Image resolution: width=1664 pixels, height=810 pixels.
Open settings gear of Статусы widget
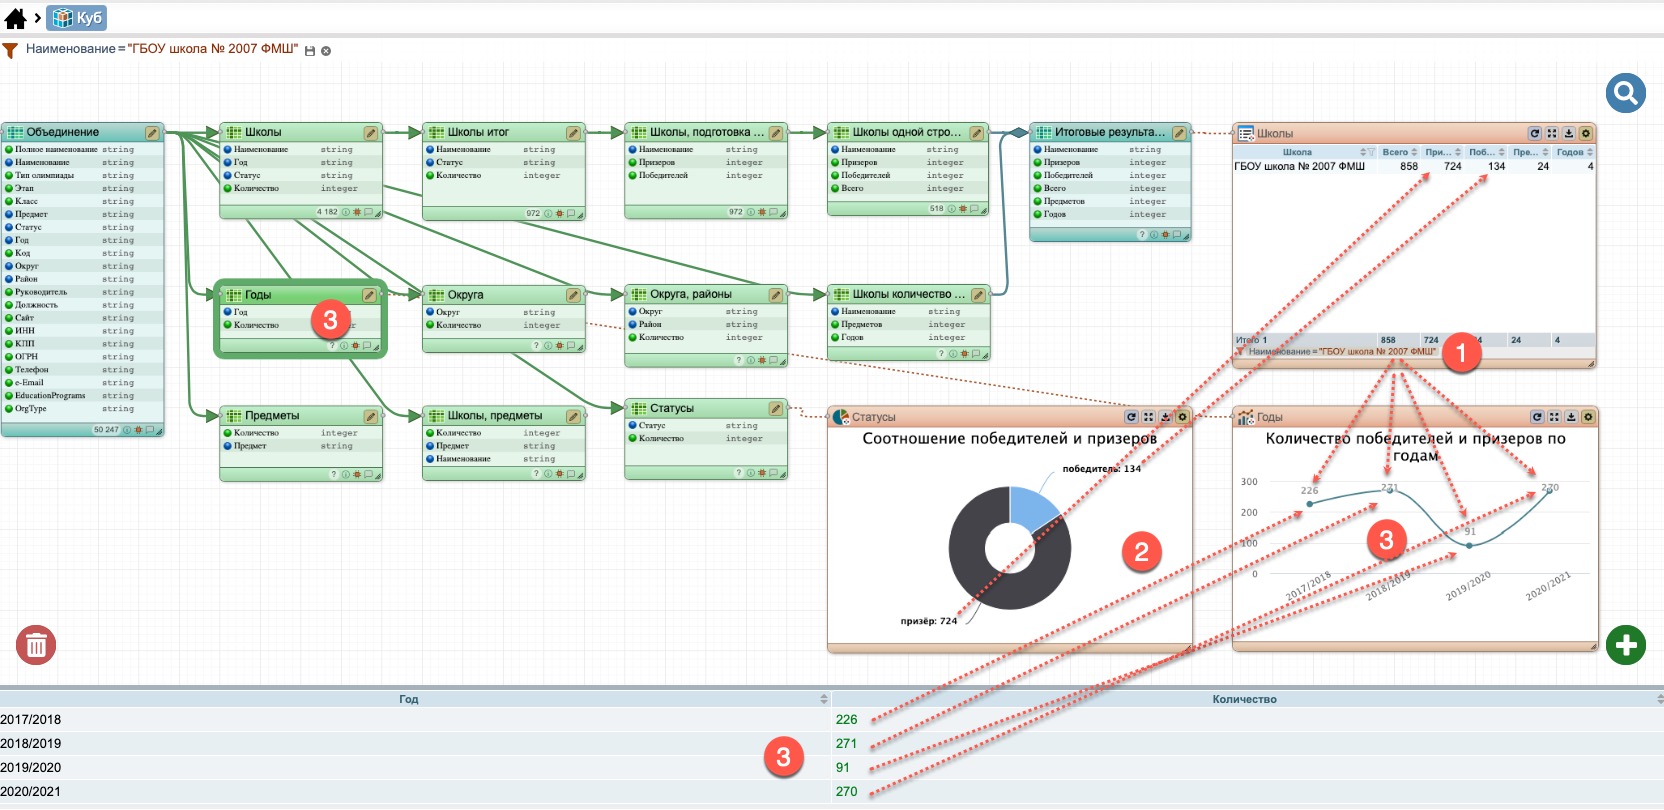tap(1182, 417)
